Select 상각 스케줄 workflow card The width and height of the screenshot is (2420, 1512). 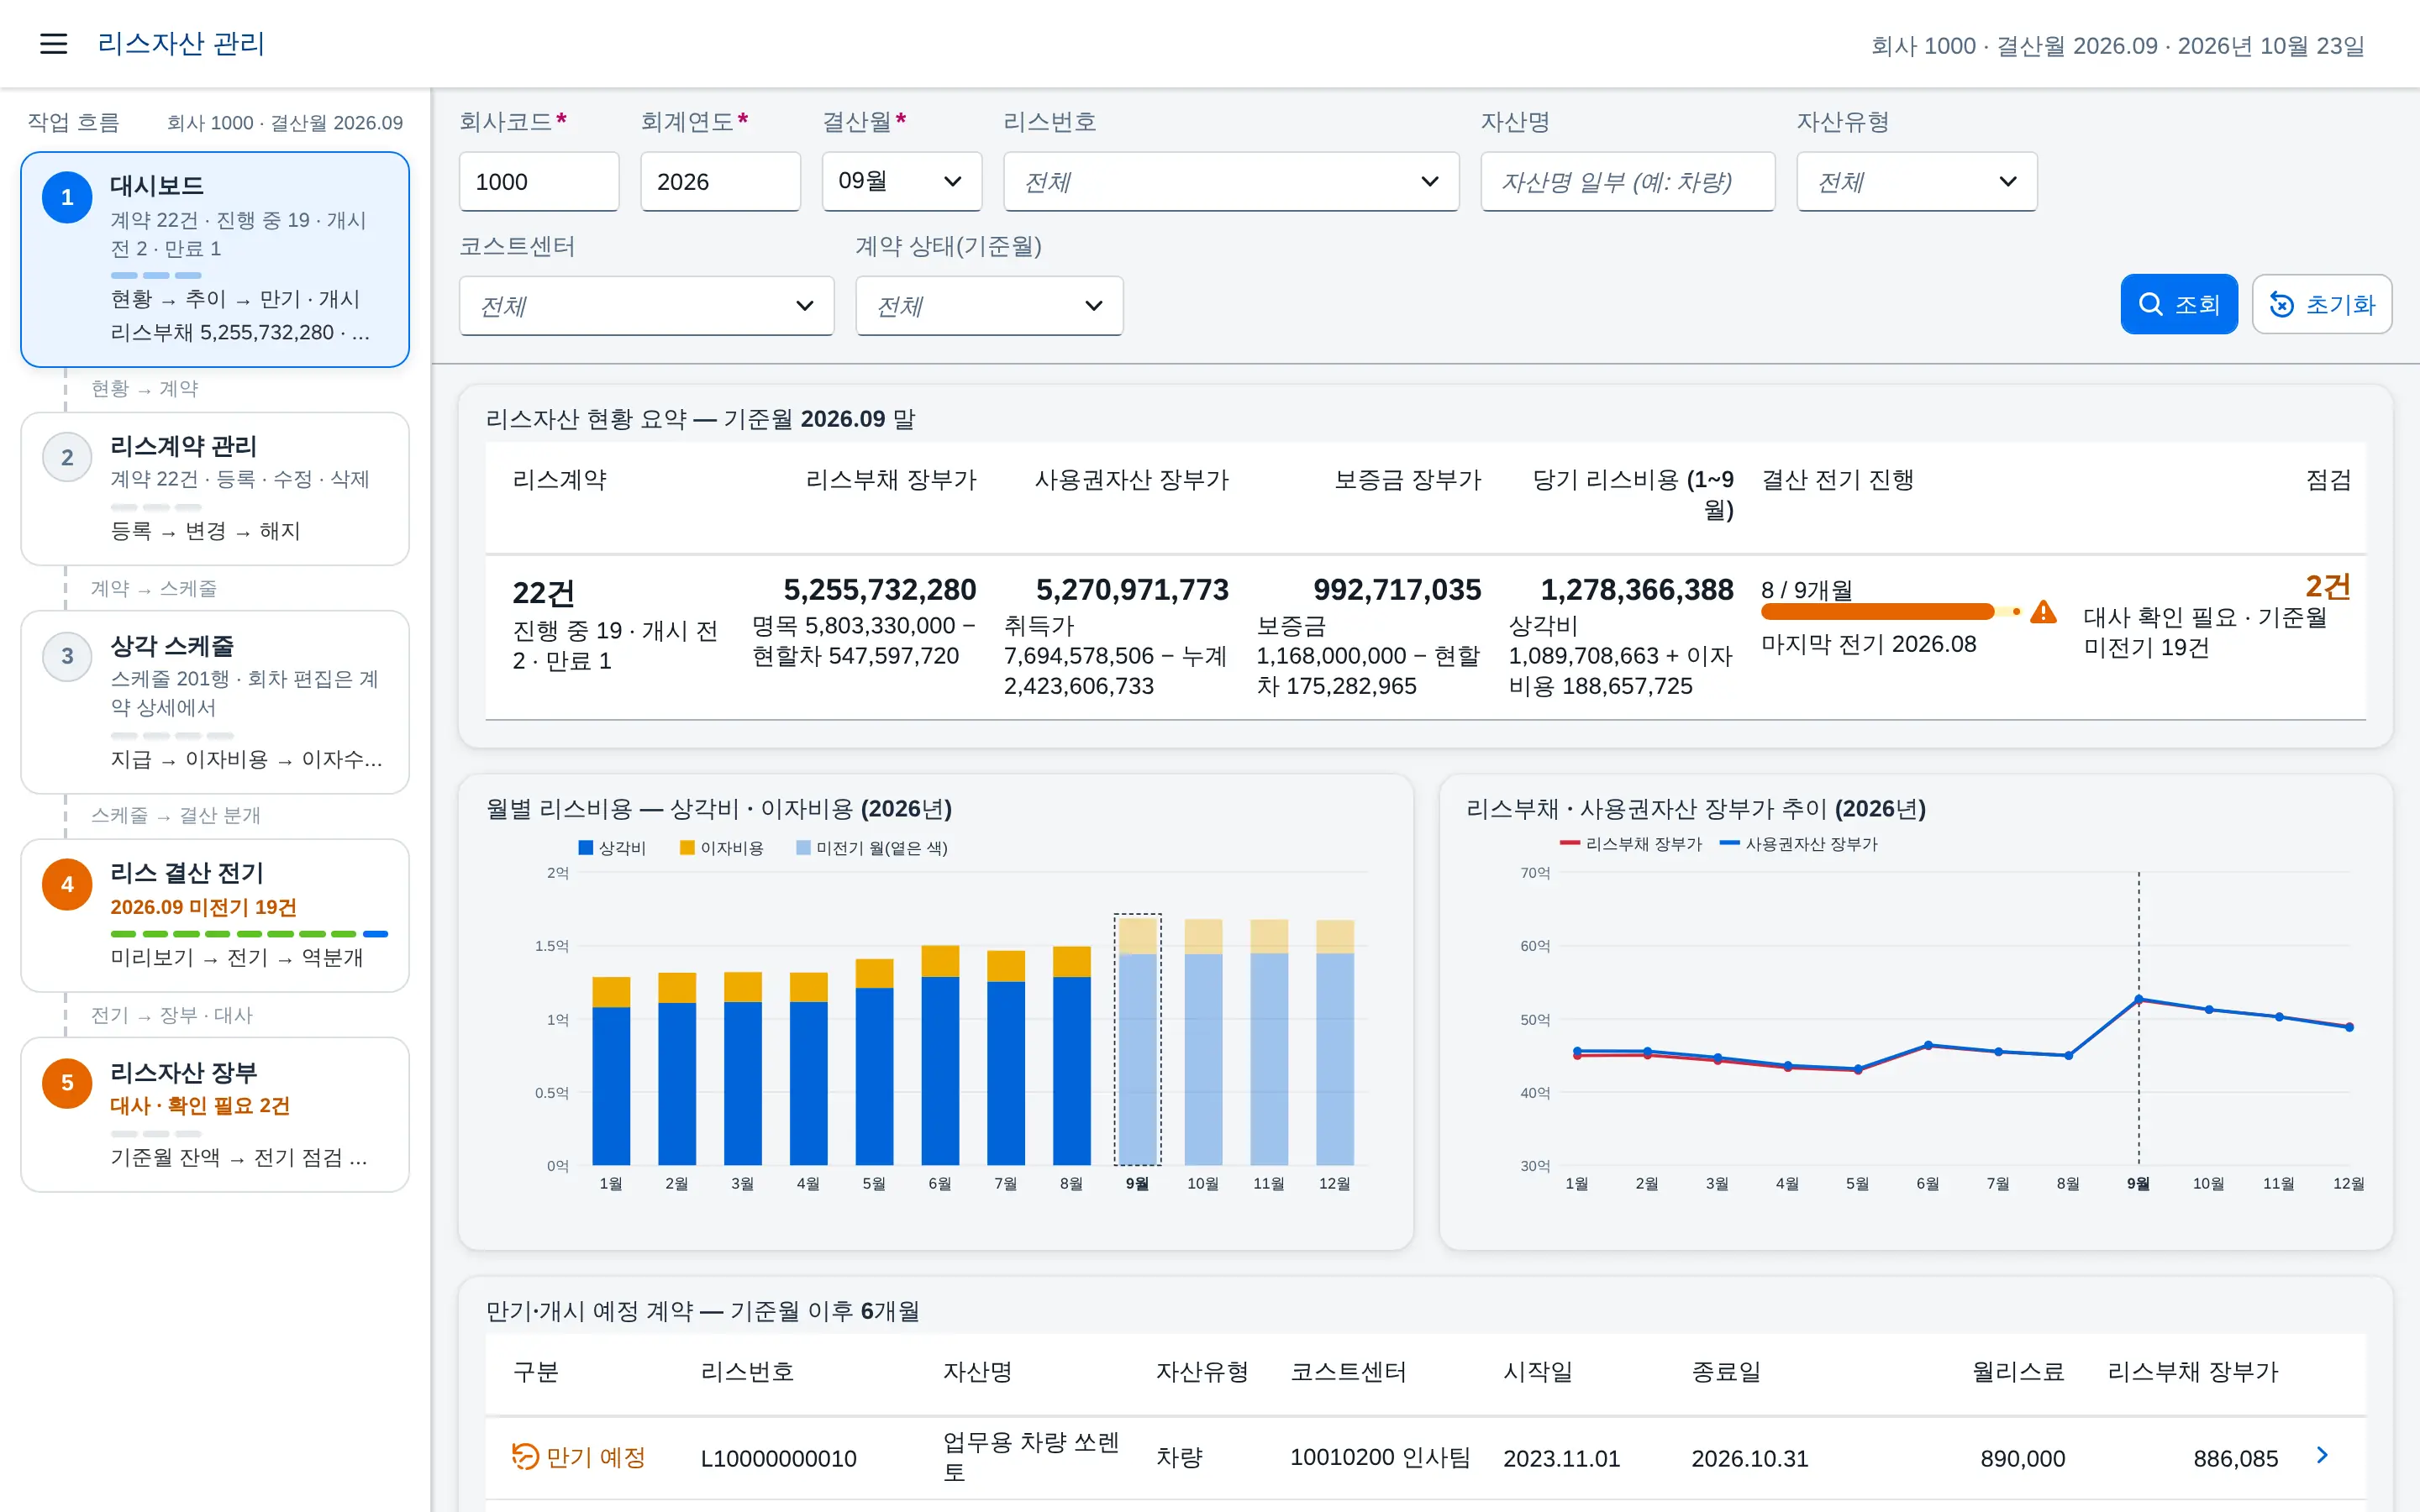[215, 702]
